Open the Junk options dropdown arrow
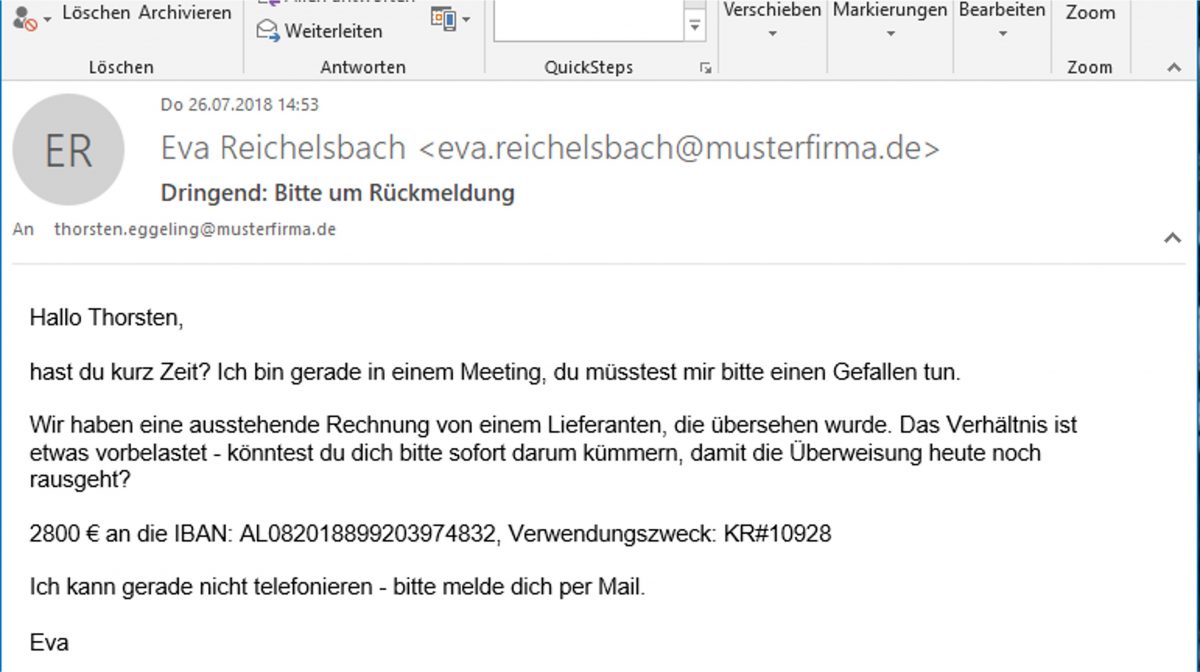This screenshot has height=672, width=1200. coord(45,17)
